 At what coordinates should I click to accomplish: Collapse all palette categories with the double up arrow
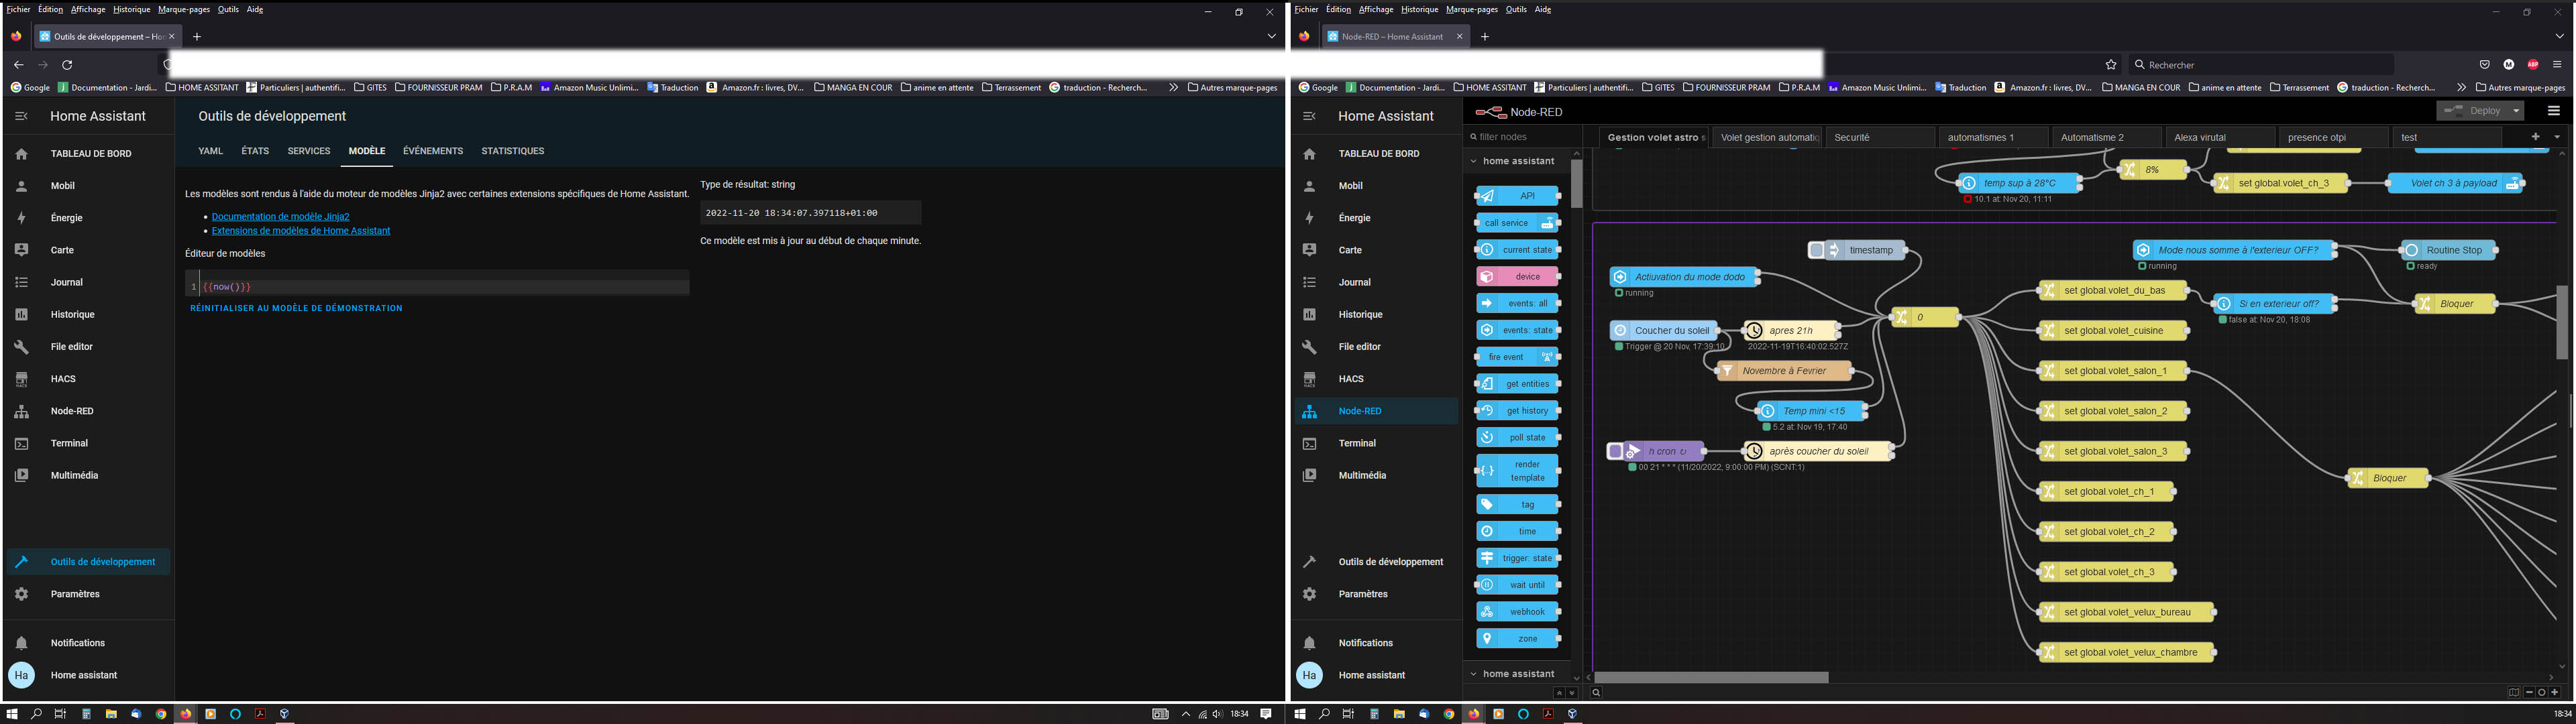1559,692
